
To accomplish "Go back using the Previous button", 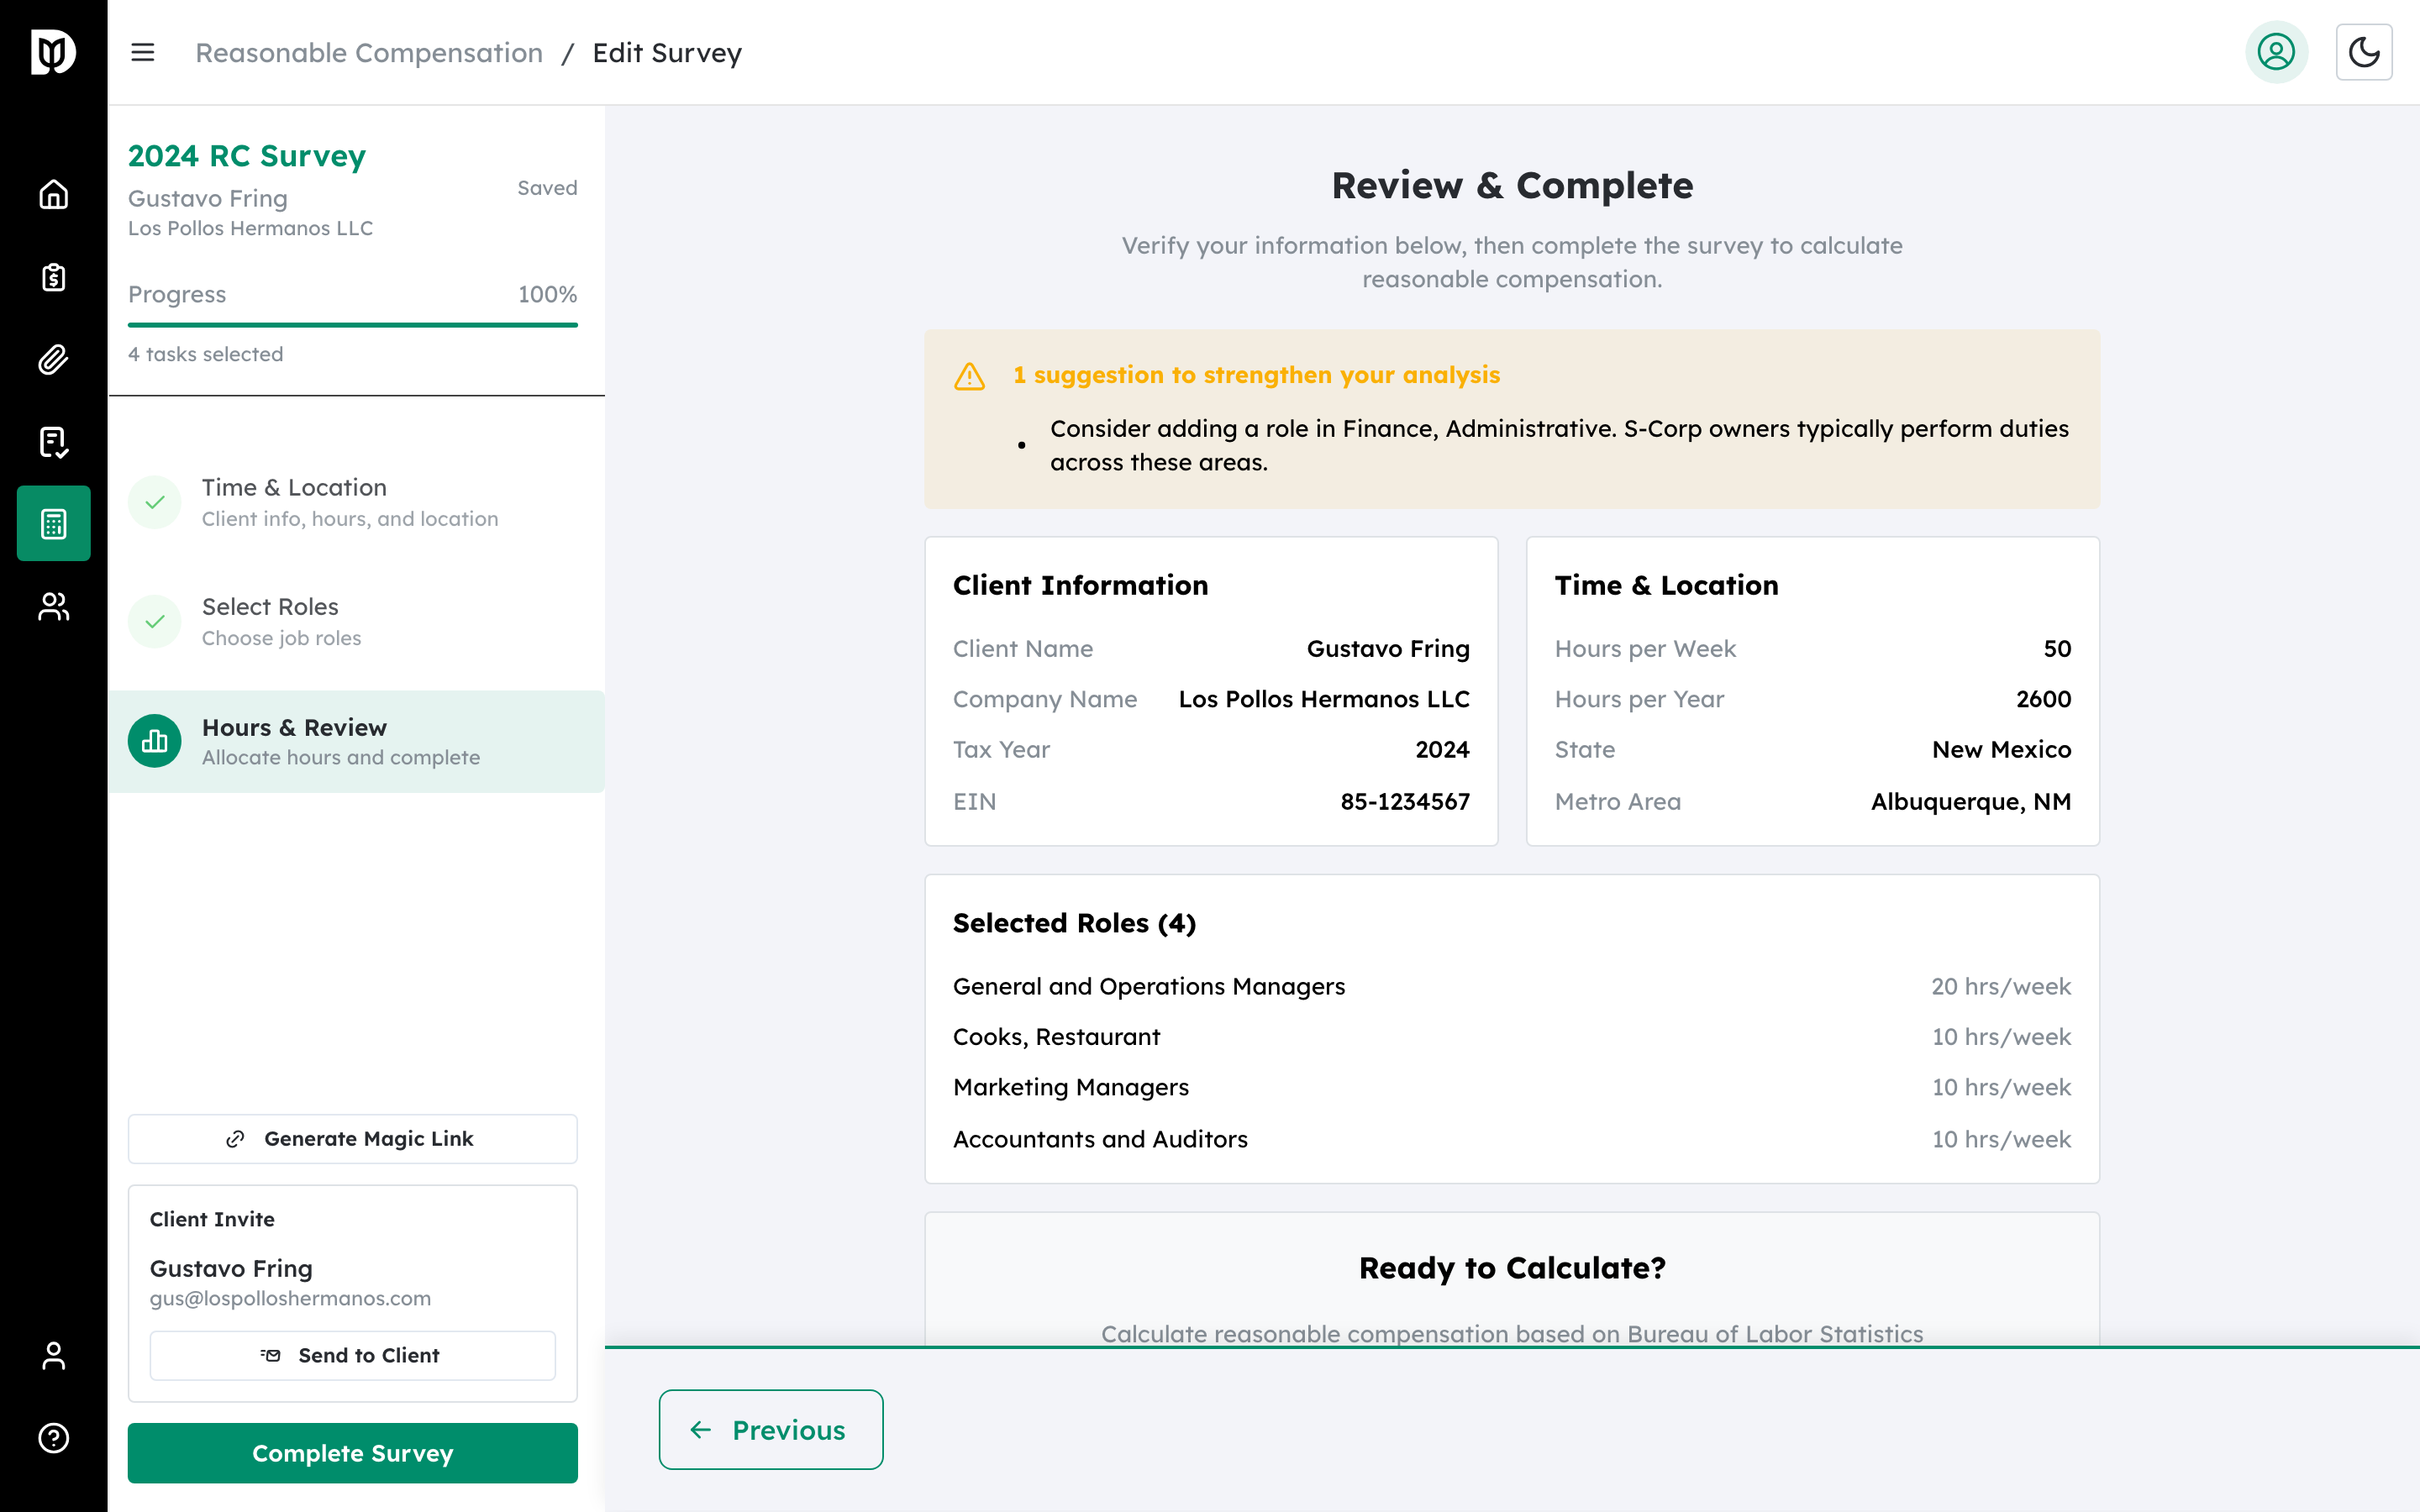I will (770, 1429).
